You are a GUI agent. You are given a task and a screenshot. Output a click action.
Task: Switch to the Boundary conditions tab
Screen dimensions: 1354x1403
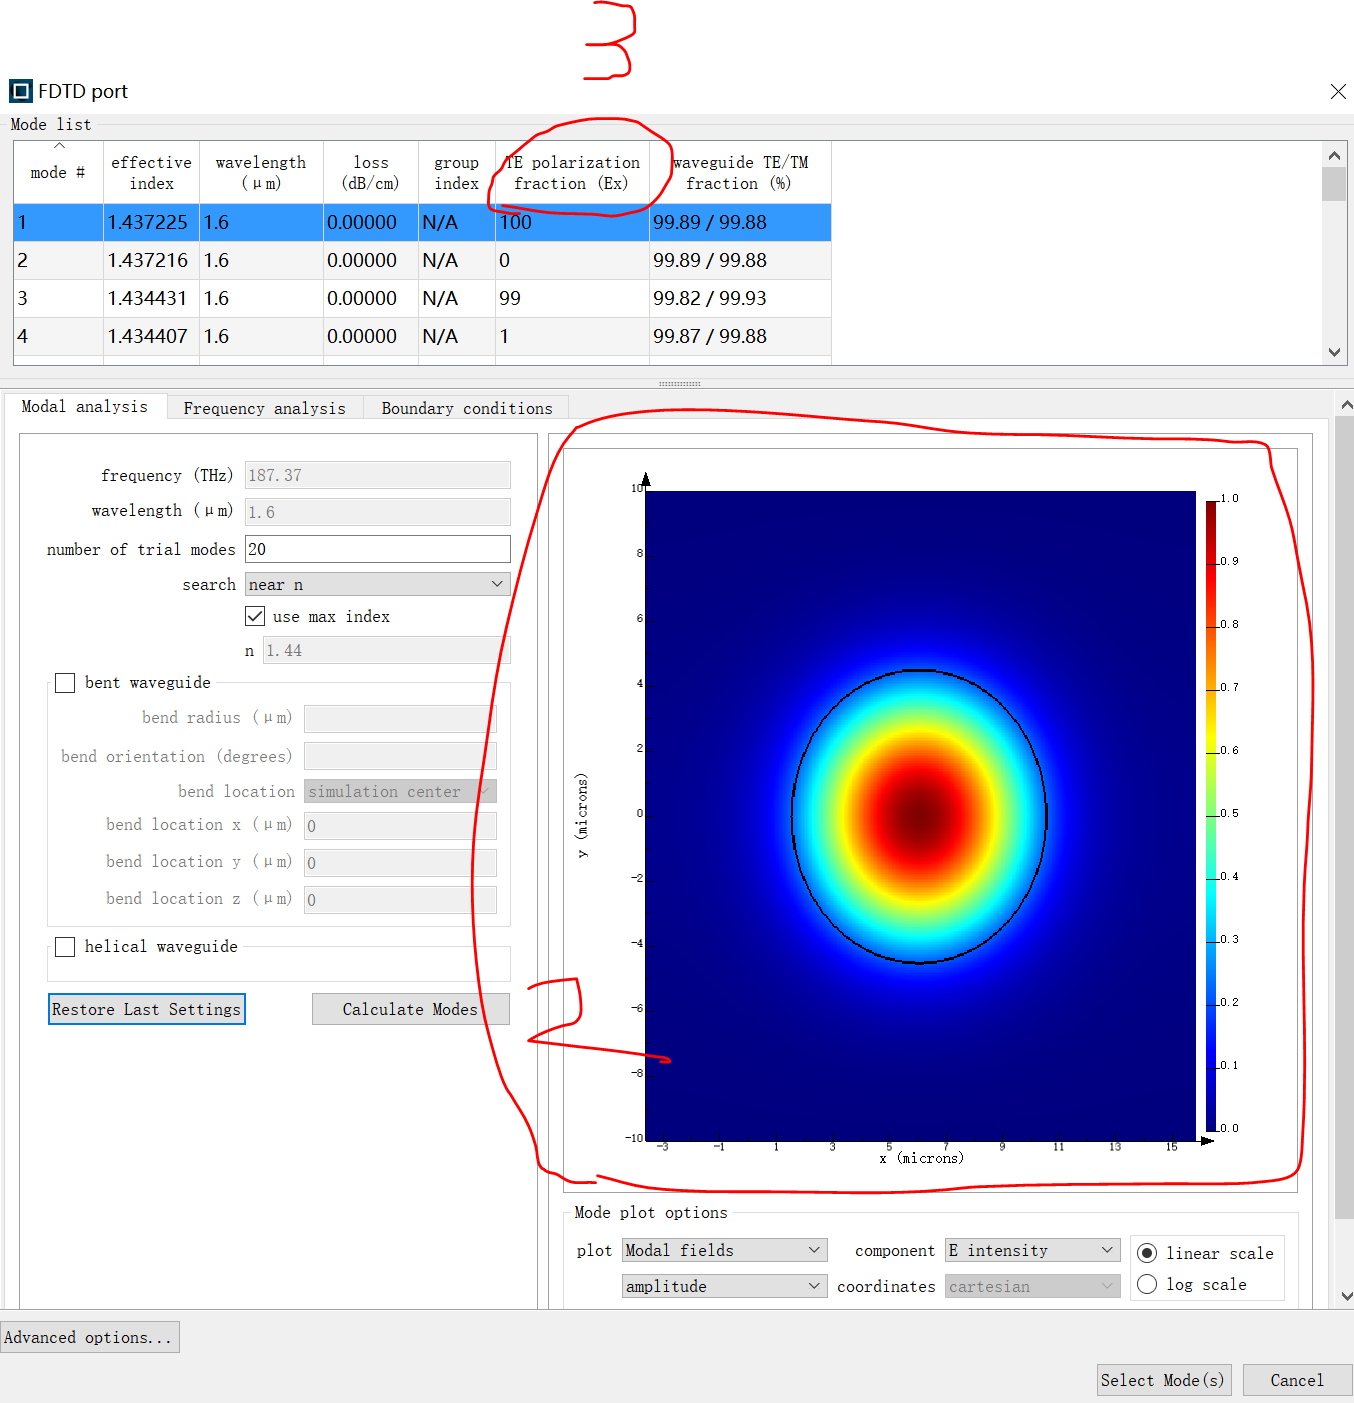pyautogui.click(x=467, y=408)
